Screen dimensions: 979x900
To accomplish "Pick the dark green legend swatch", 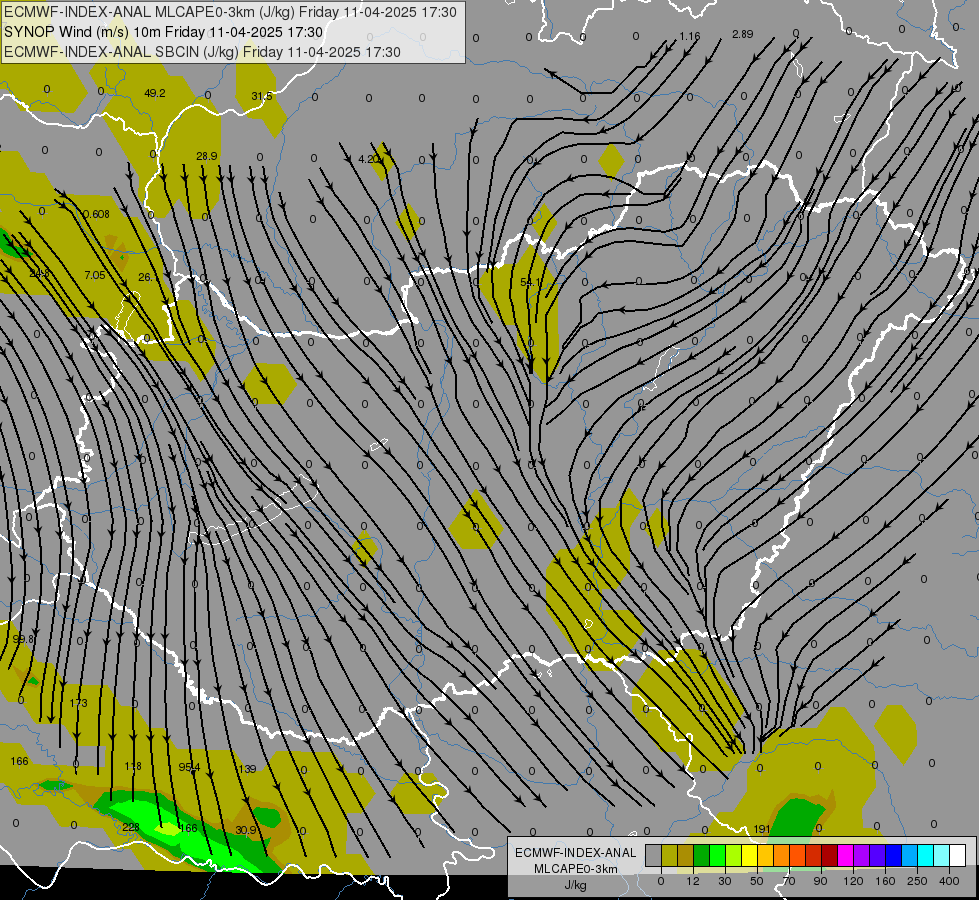I will 702,855.
